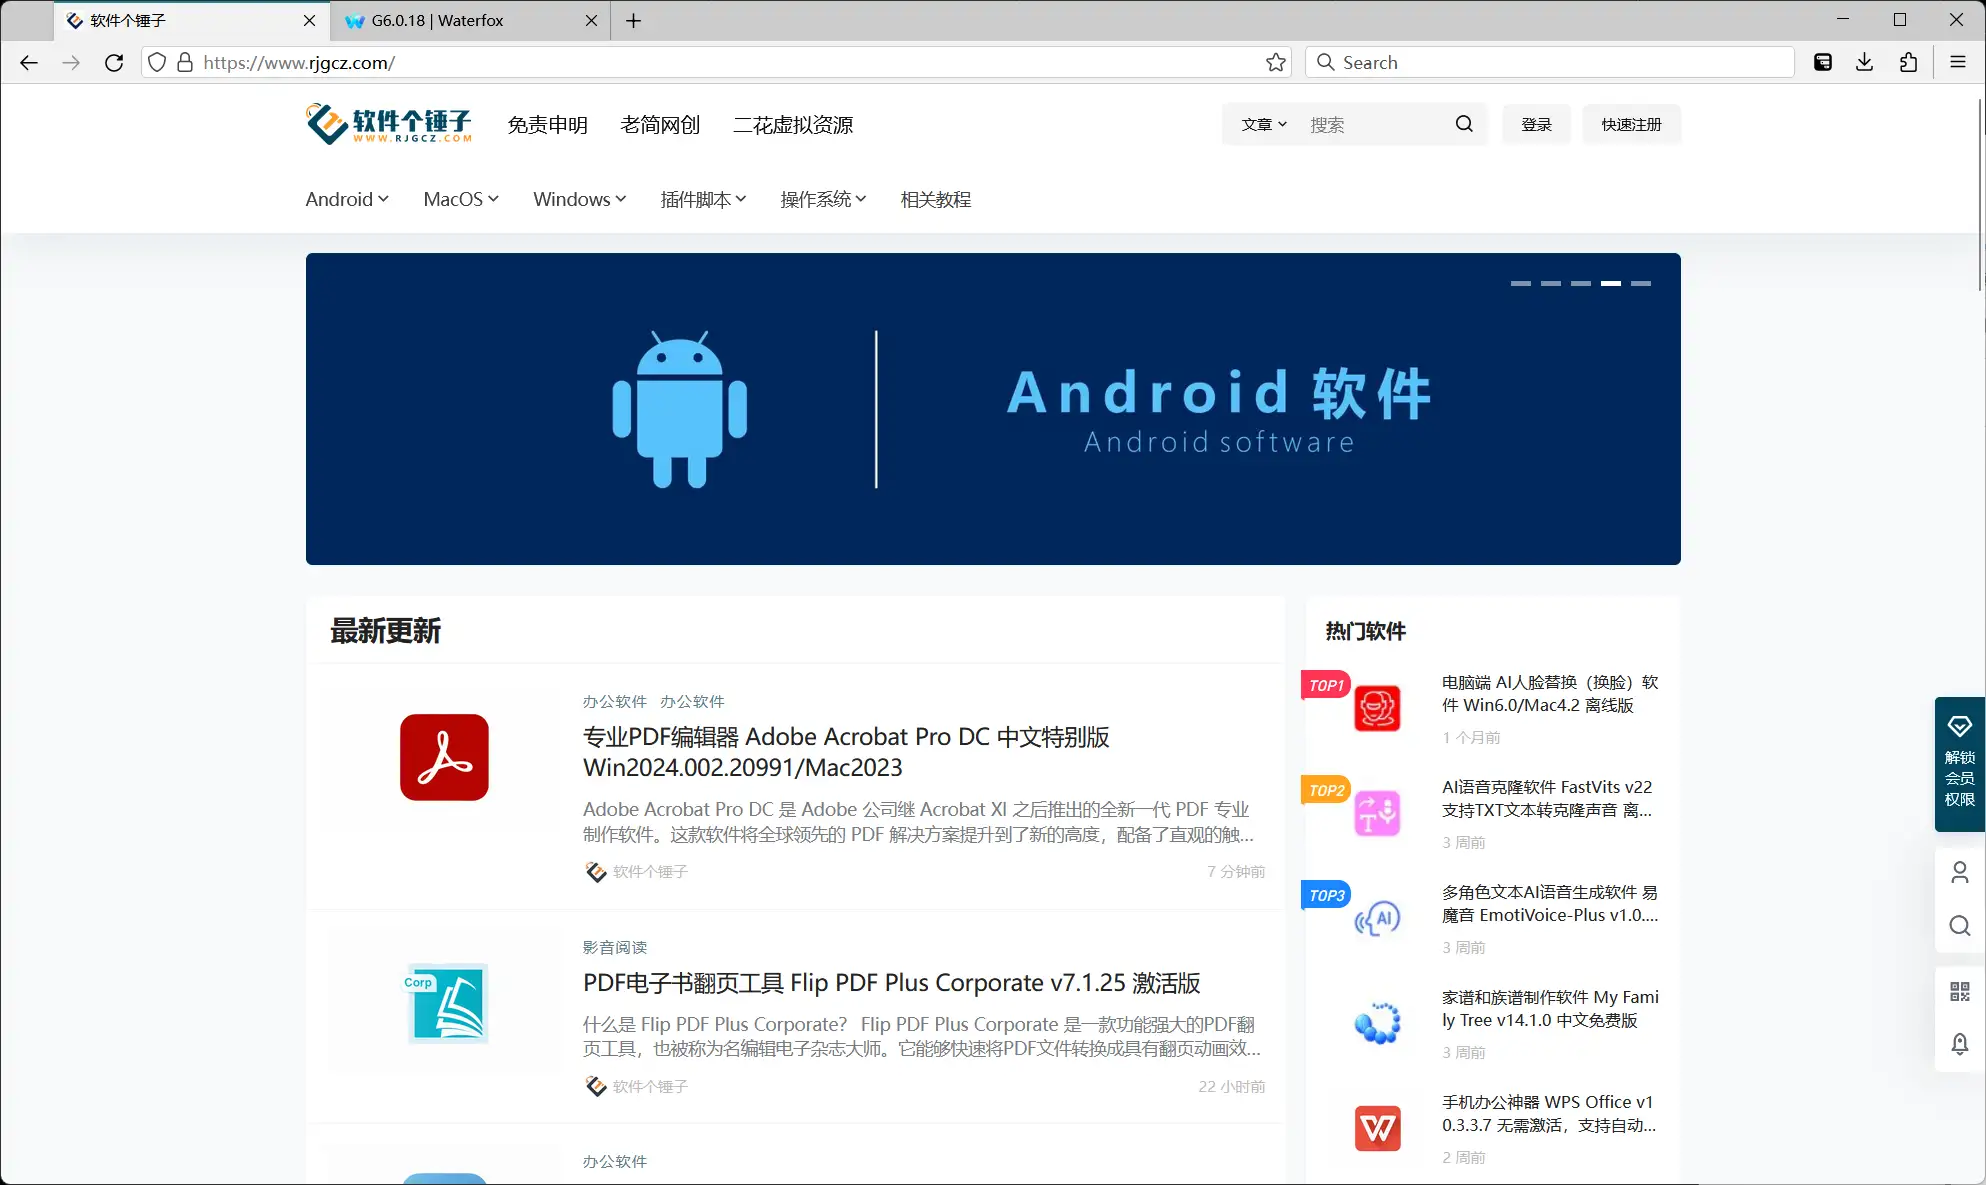Click the 快速注册 register button
Image resolution: width=1986 pixels, height=1185 pixels.
(1631, 125)
